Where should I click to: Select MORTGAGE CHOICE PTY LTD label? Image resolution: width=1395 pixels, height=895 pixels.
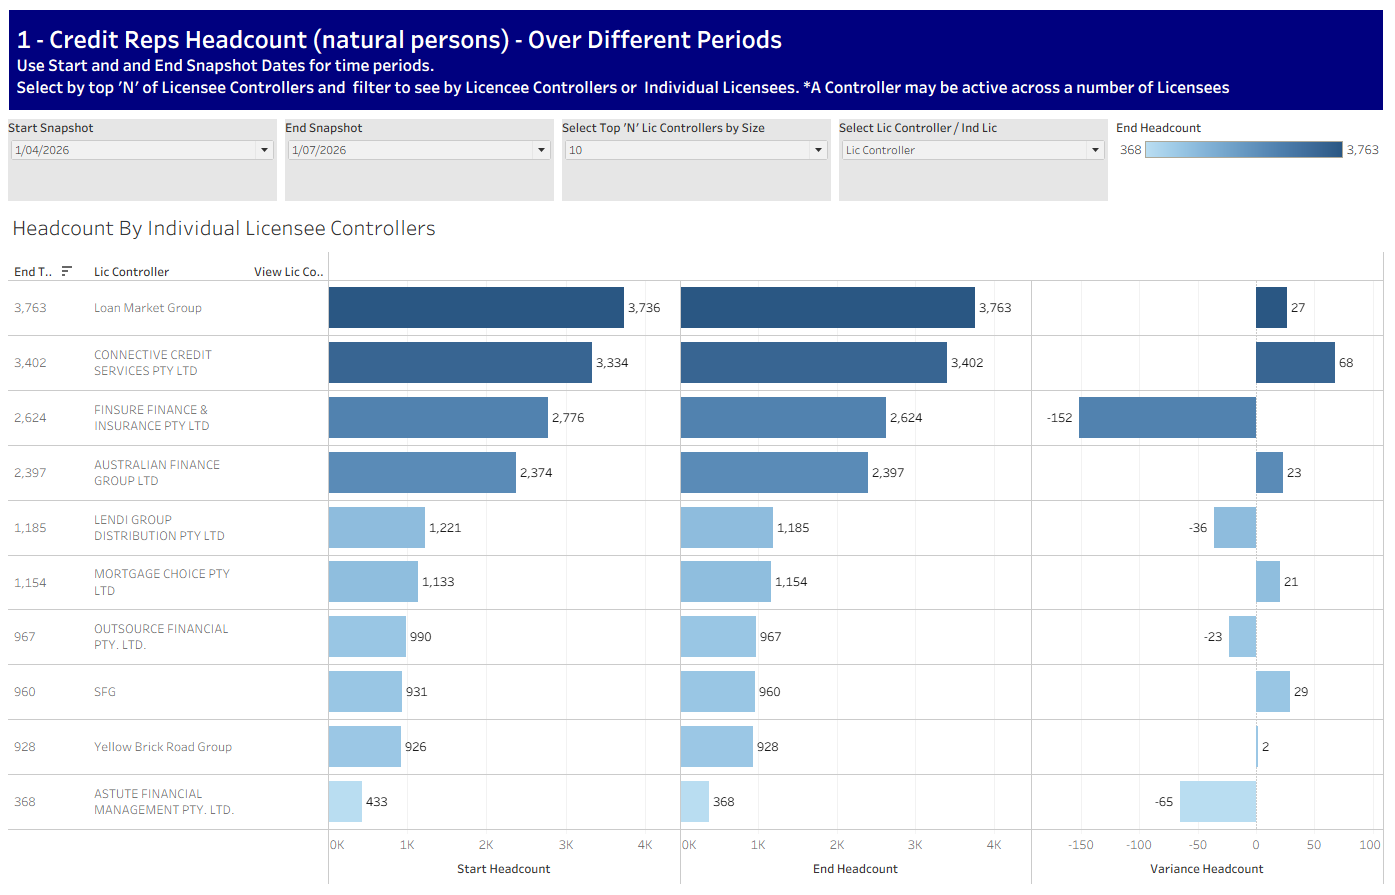162,582
